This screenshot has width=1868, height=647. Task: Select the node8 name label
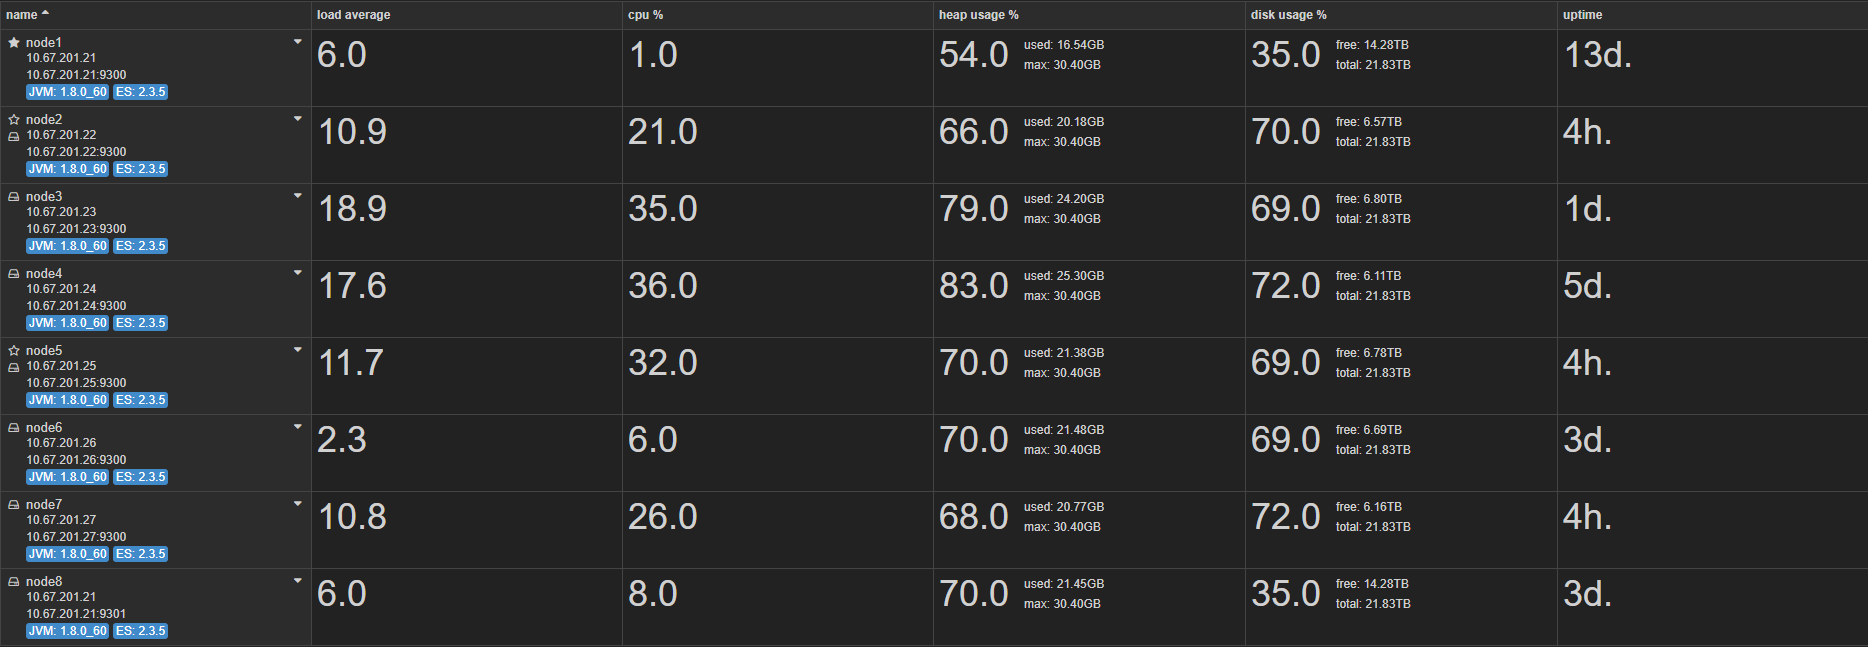tap(44, 582)
